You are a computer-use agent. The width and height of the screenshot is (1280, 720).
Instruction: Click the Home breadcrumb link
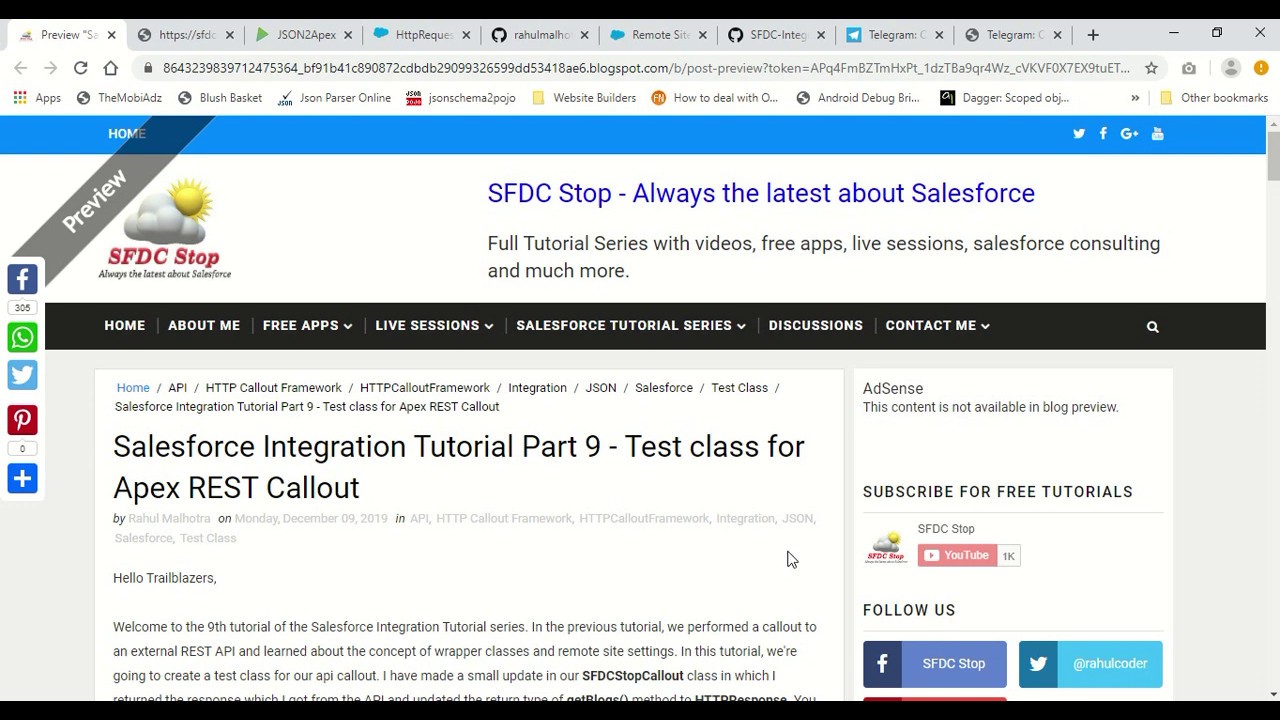[x=133, y=388]
